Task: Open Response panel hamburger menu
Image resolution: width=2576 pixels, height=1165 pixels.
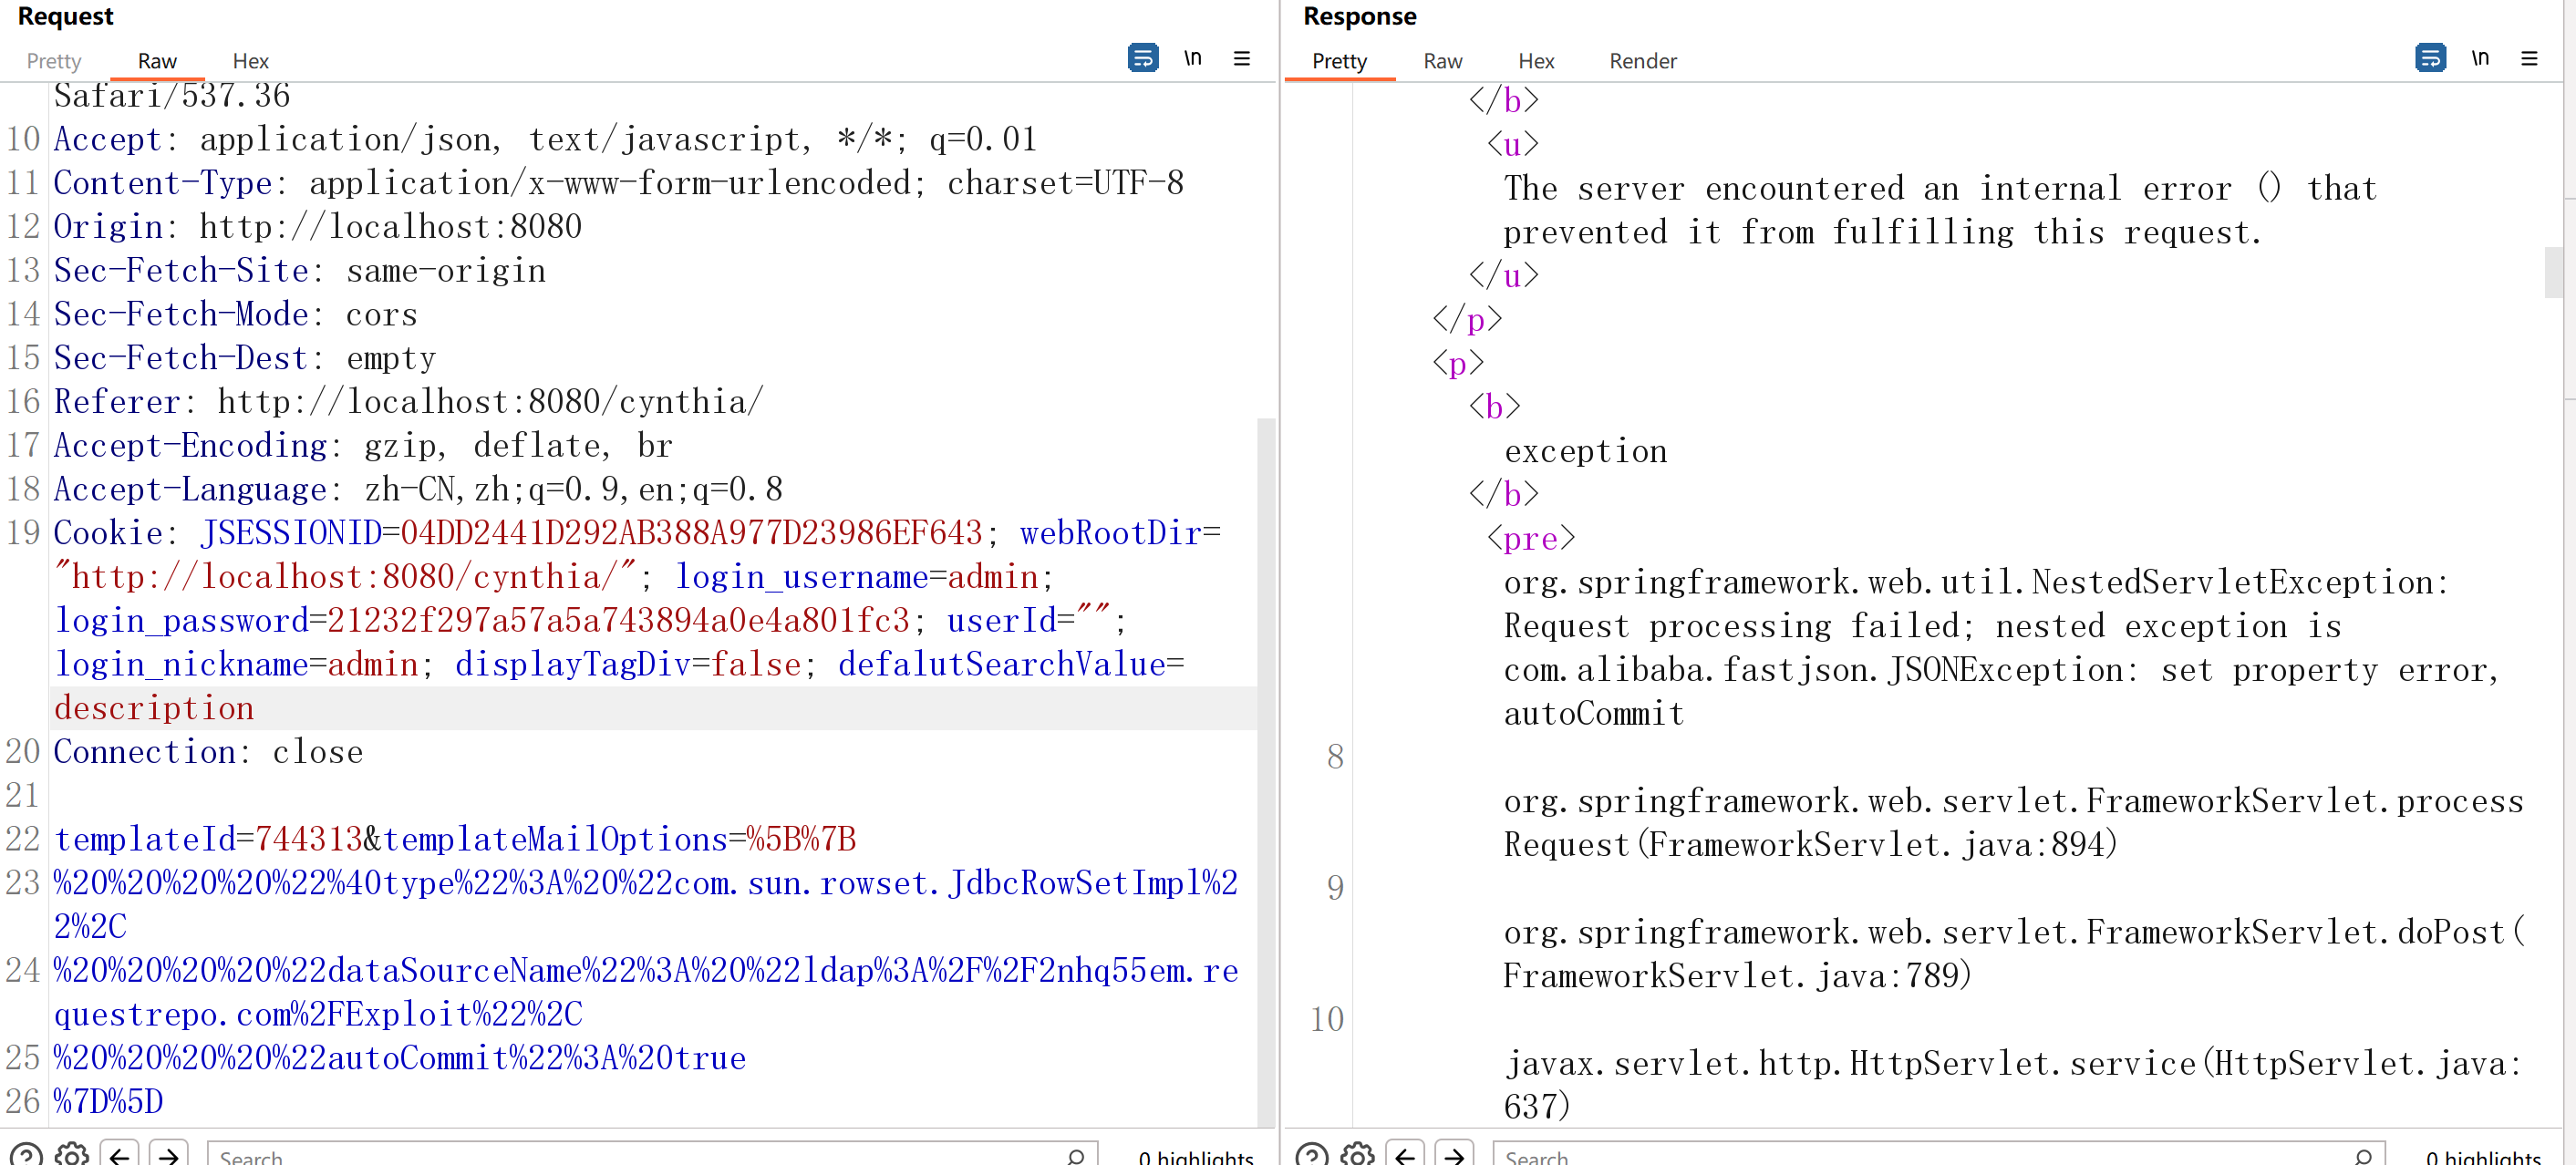Action: (x=2528, y=58)
